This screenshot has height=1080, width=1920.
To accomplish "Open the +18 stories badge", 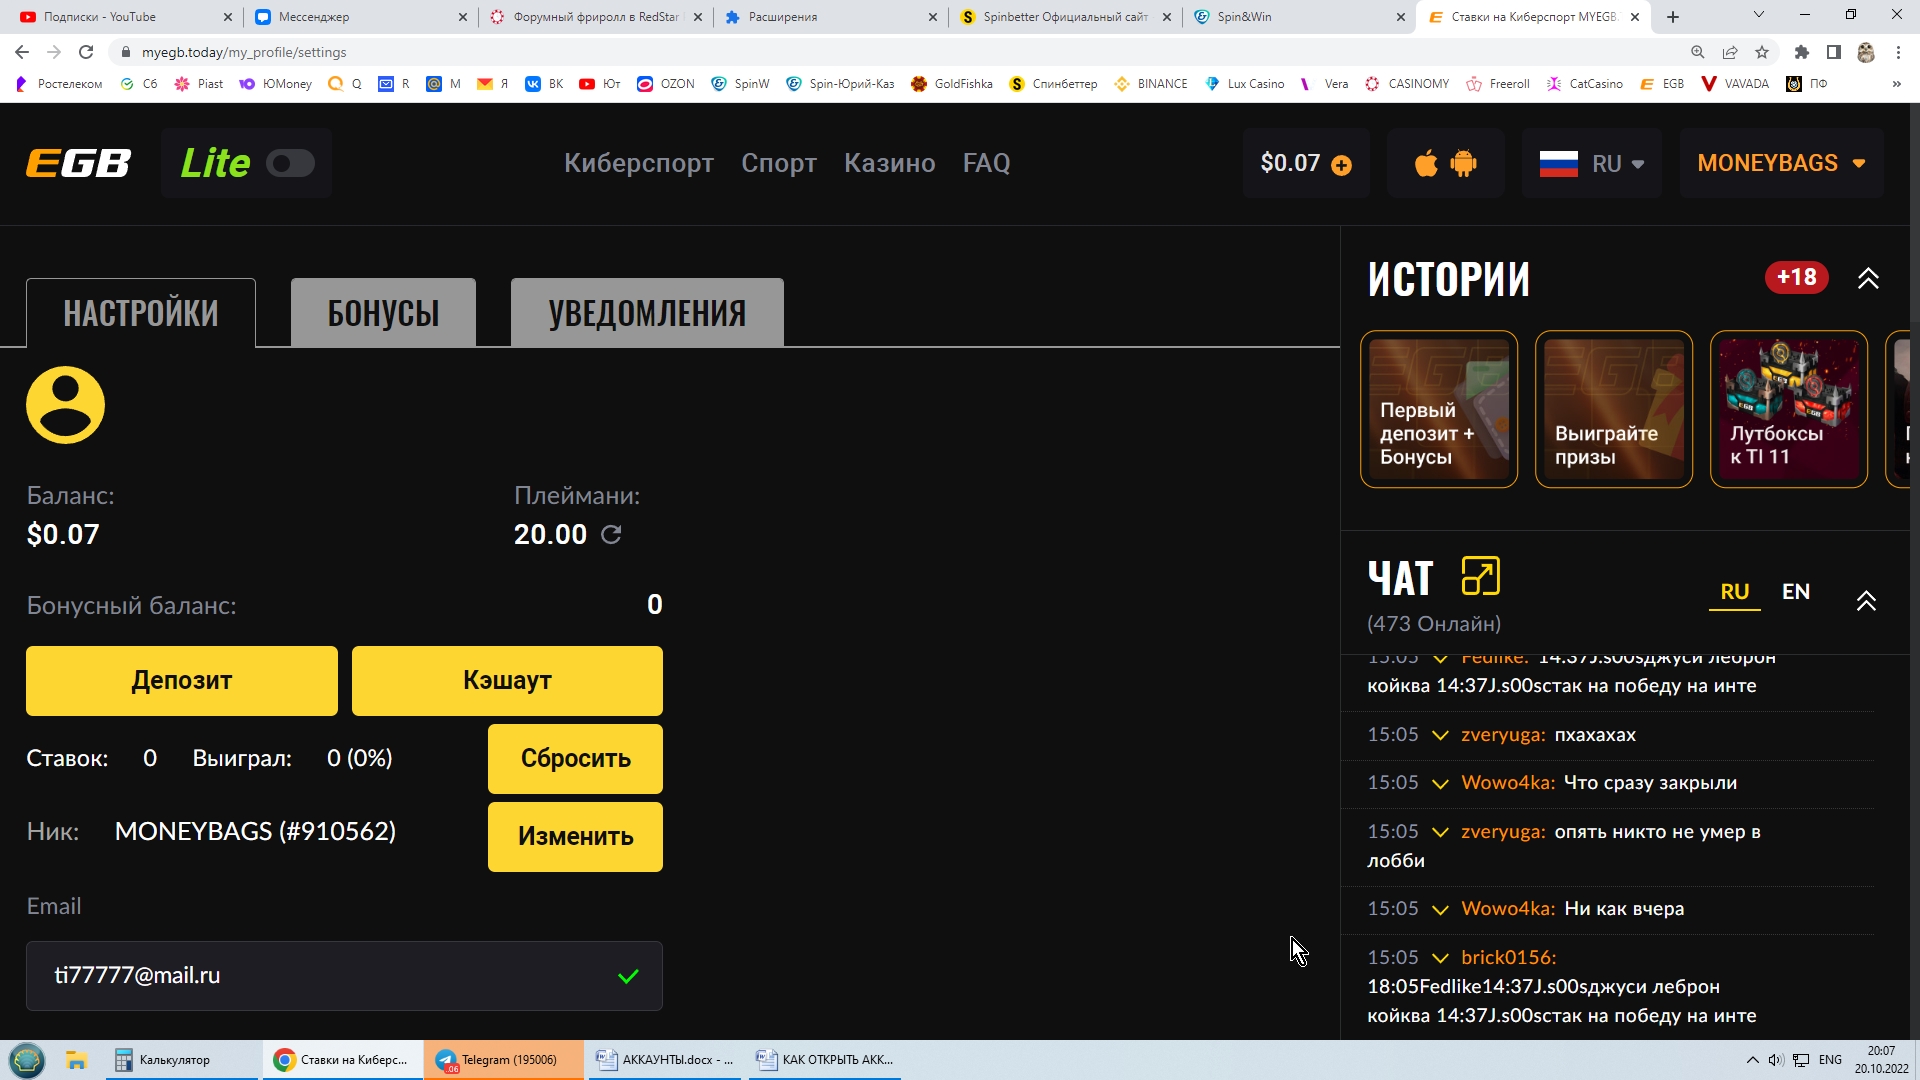I will click(1796, 278).
